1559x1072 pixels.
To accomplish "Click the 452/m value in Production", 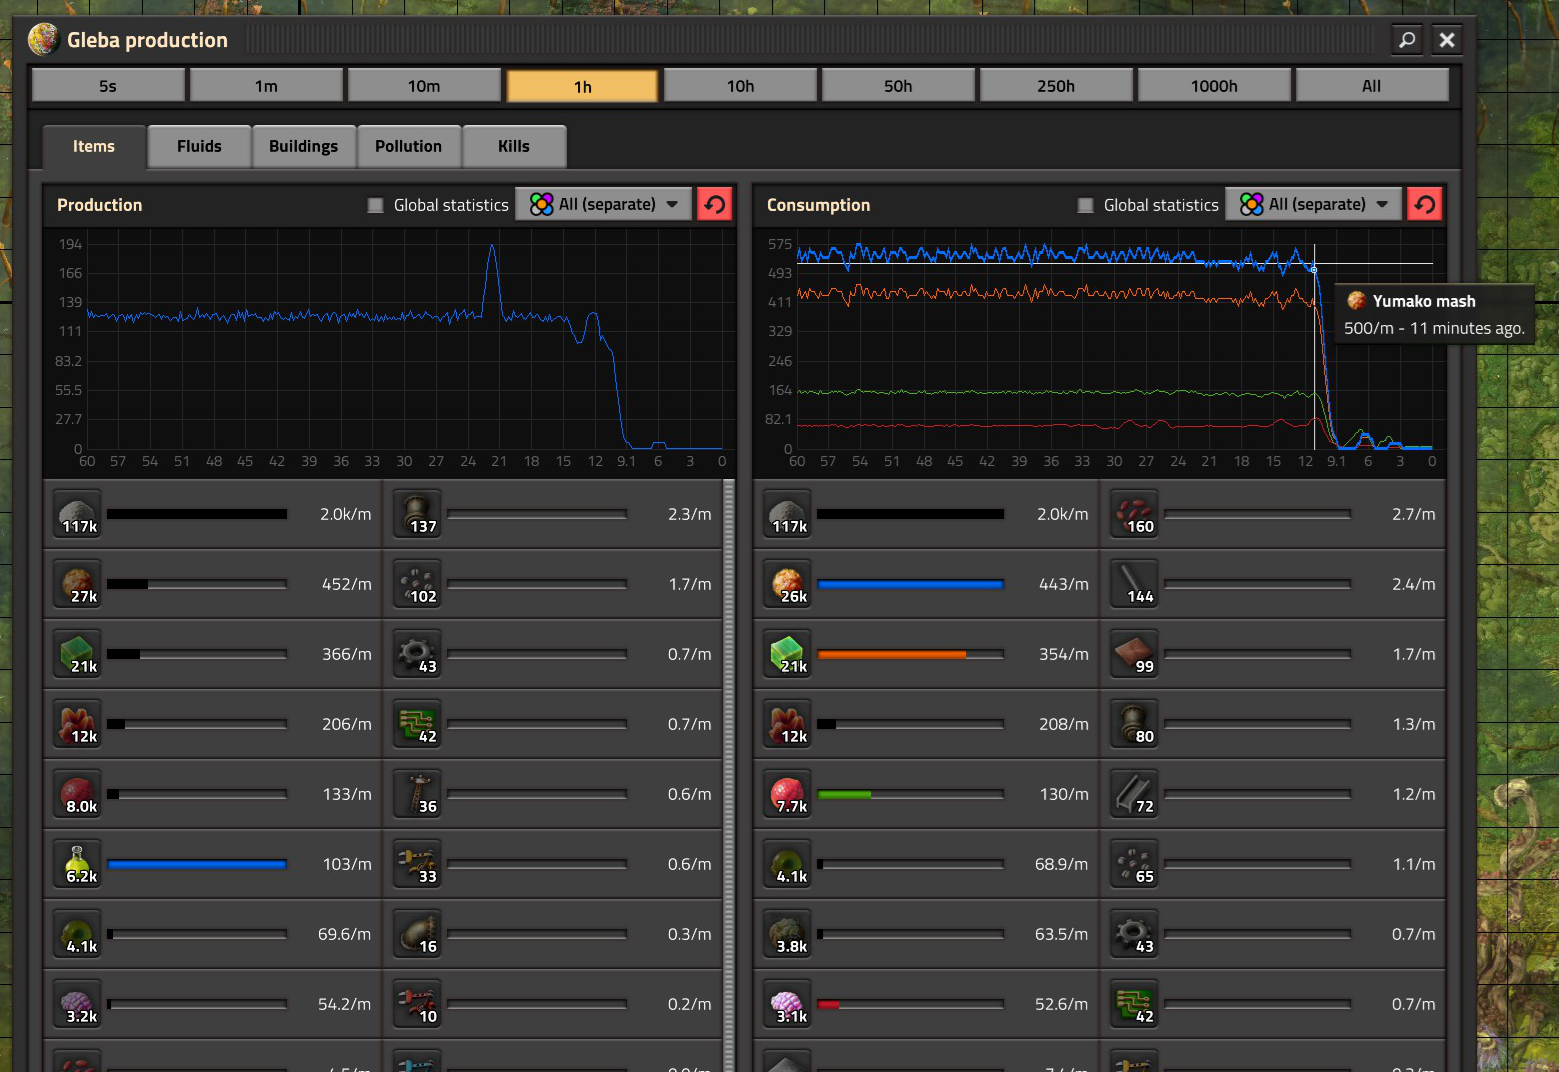I will (x=346, y=584).
